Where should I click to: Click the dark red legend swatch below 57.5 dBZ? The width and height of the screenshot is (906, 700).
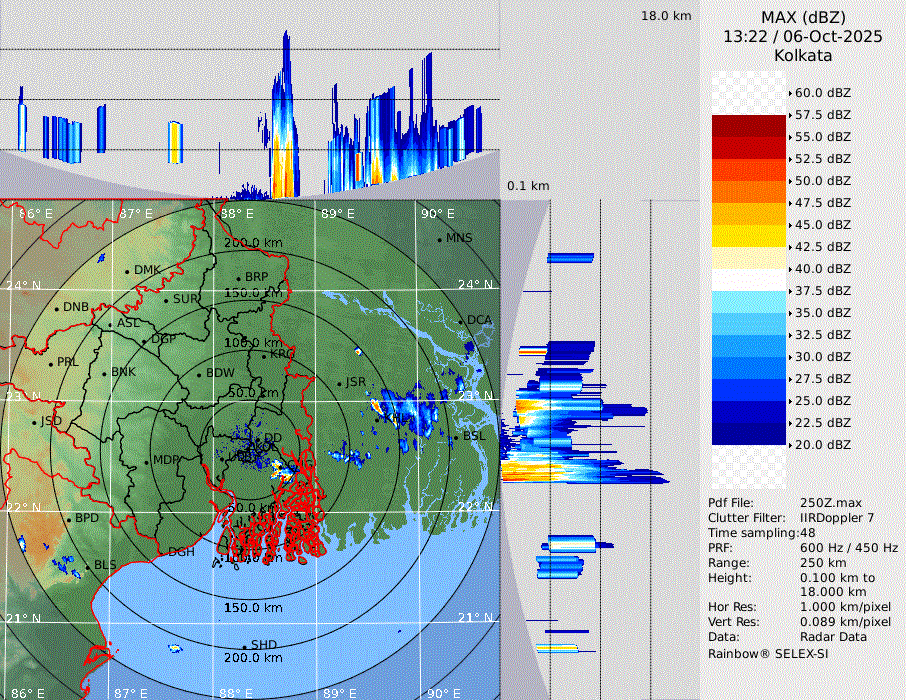point(748,126)
